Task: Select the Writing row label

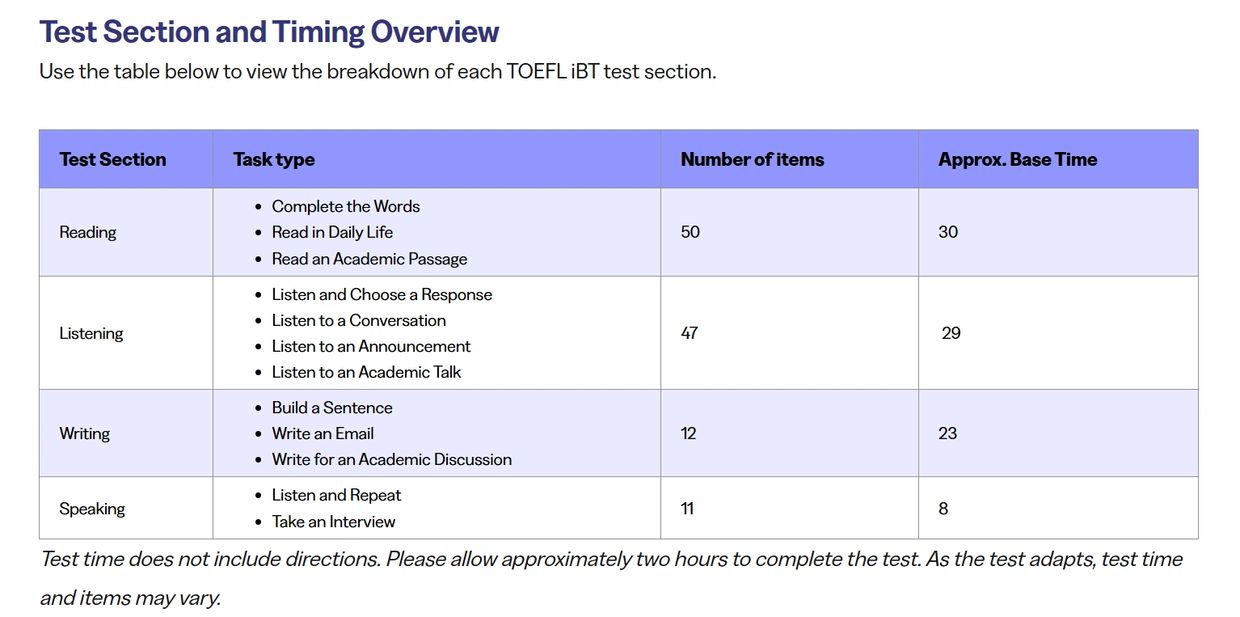Action: tap(85, 433)
